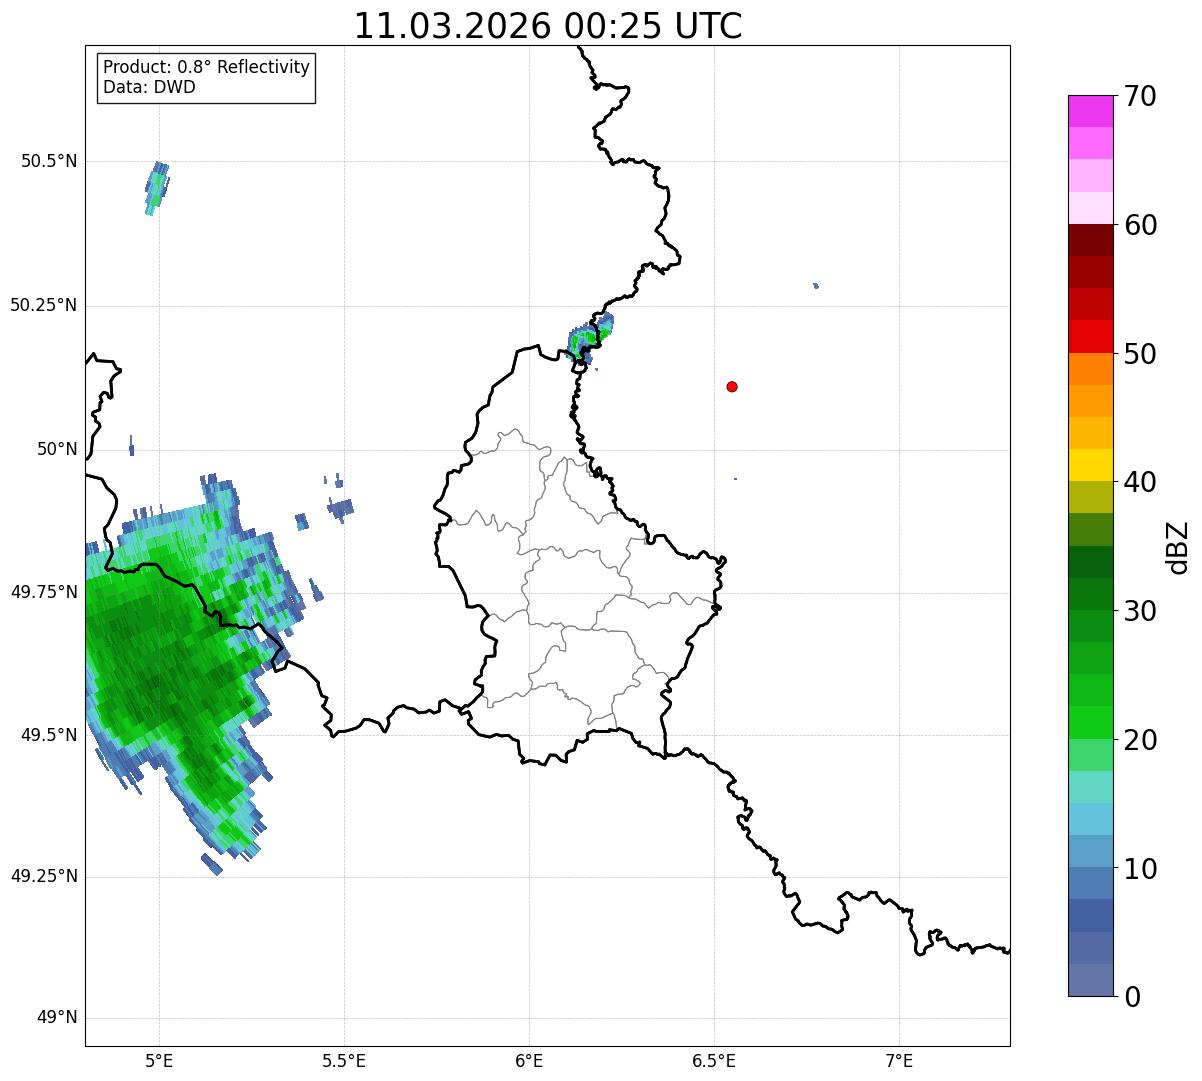Click the "Data: DWD" text line
Viewport: 1202px width, 1081px height.
(x=150, y=87)
